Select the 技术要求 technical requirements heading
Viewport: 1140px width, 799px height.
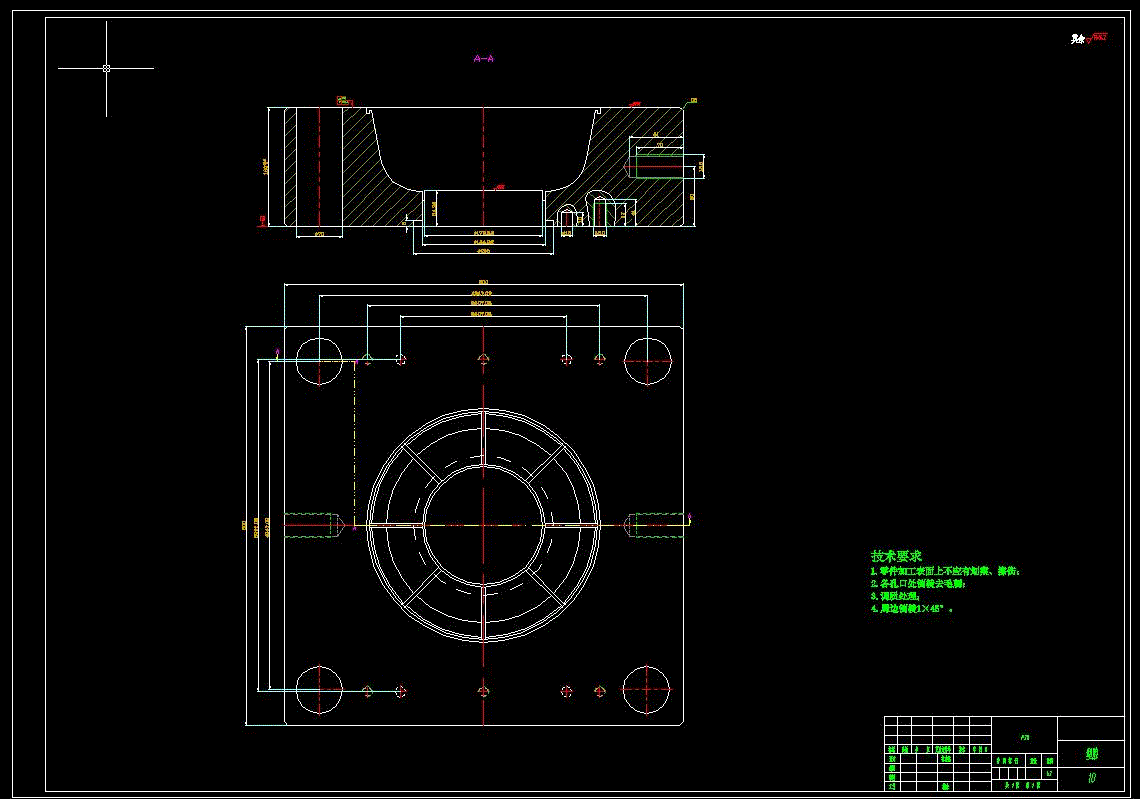896,556
